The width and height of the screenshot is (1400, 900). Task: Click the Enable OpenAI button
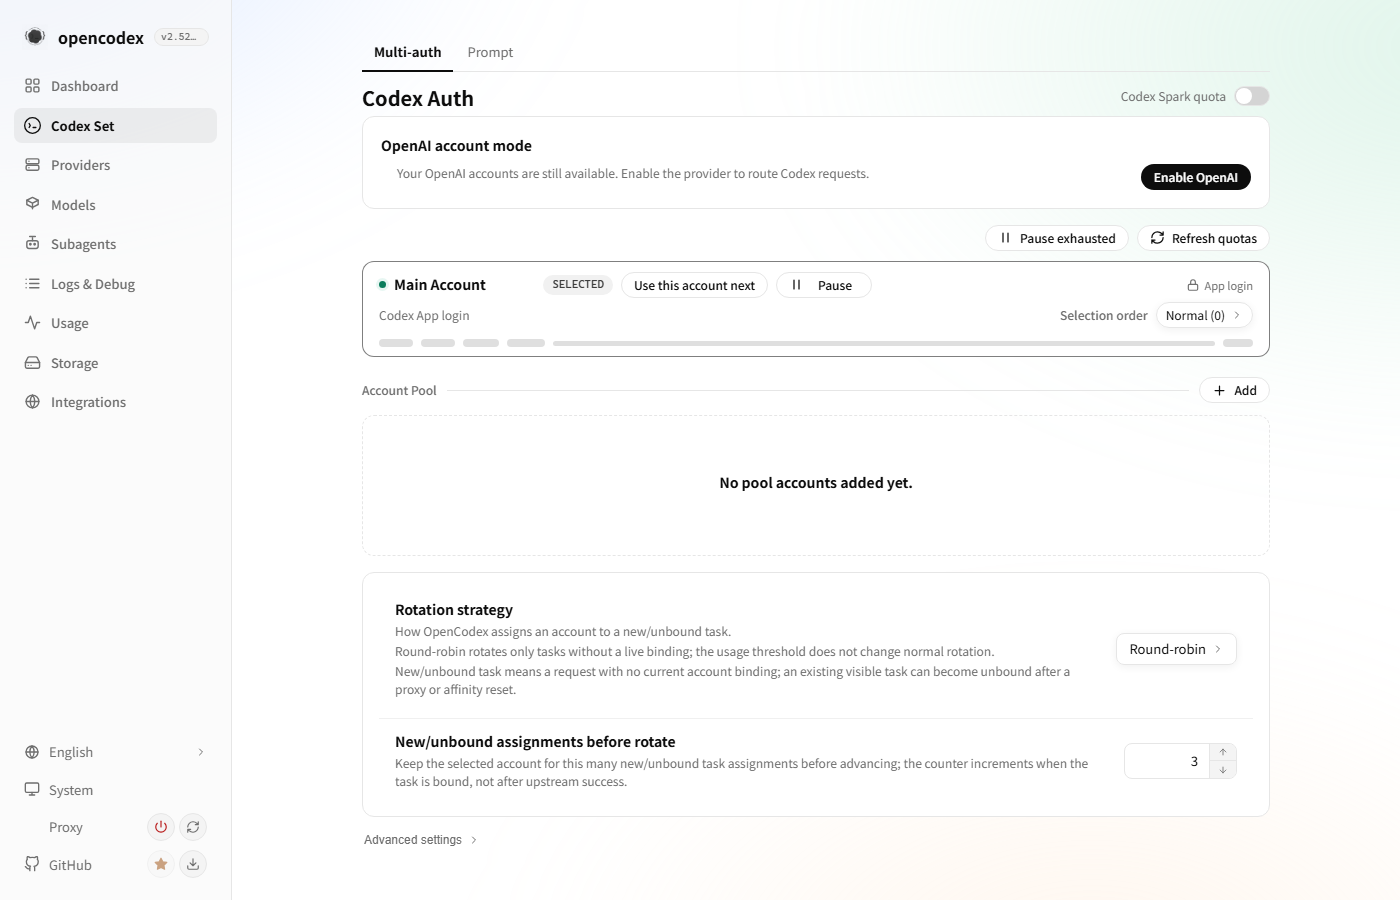pos(1196,177)
